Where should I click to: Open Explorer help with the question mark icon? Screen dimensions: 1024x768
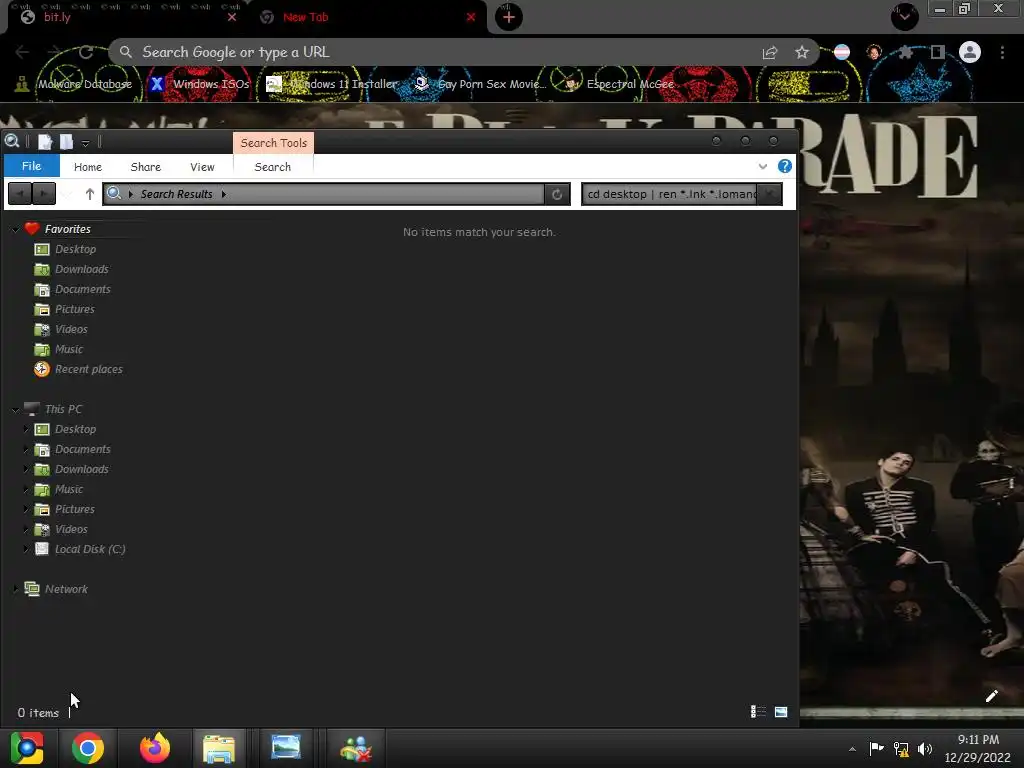click(x=784, y=166)
